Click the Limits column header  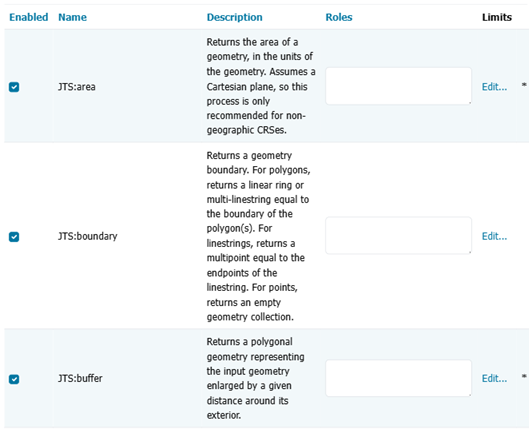(497, 17)
